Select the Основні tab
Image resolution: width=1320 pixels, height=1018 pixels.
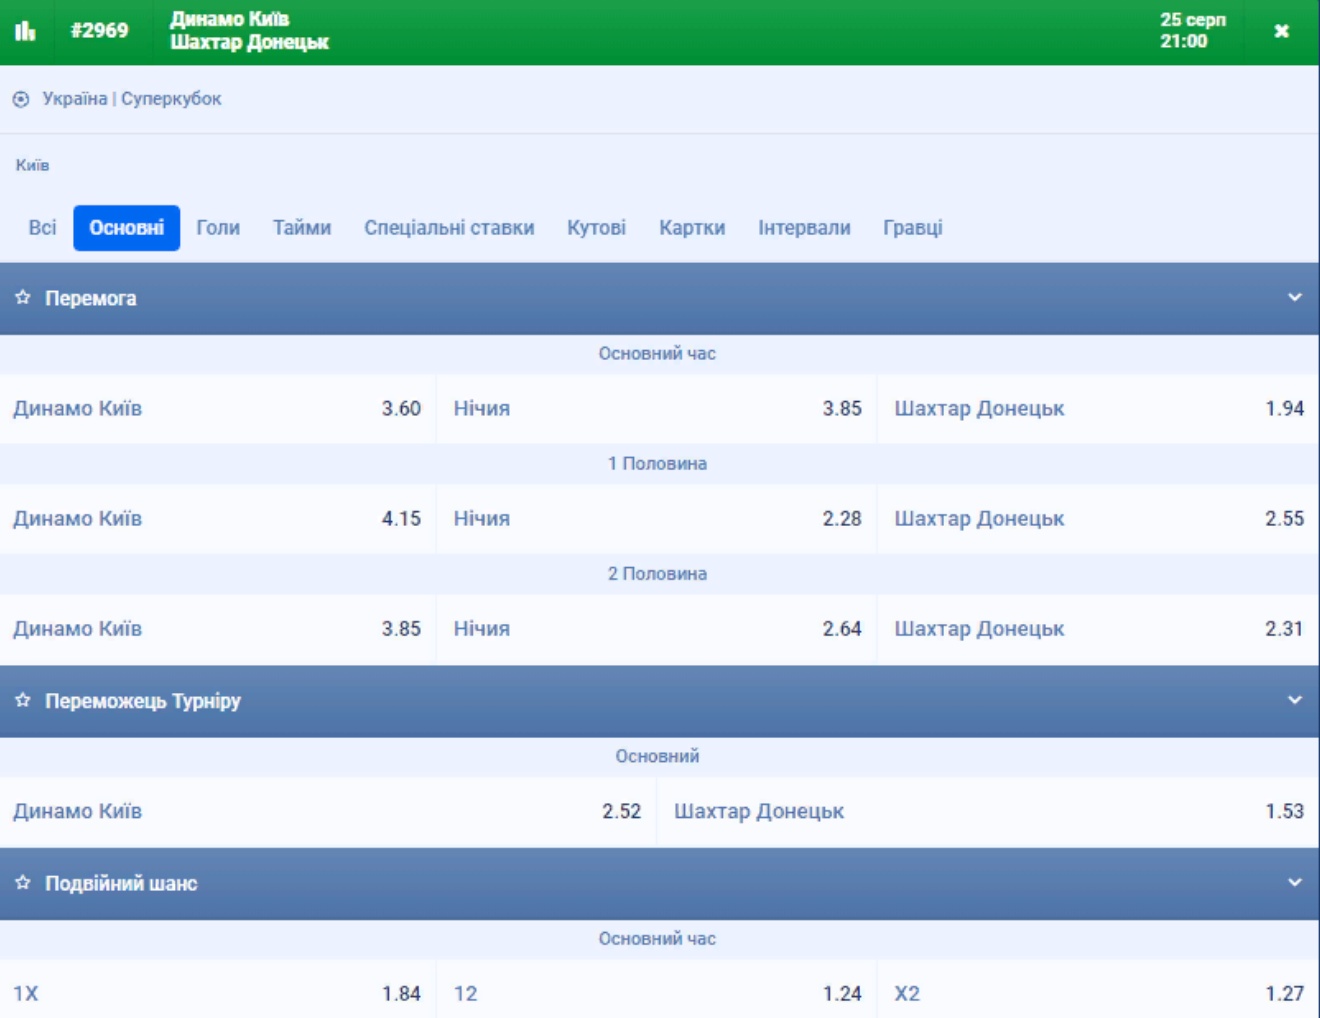(x=126, y=228)
